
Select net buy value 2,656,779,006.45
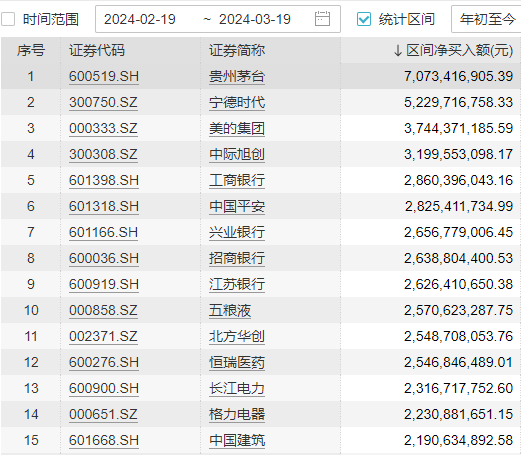pos(458,232)
